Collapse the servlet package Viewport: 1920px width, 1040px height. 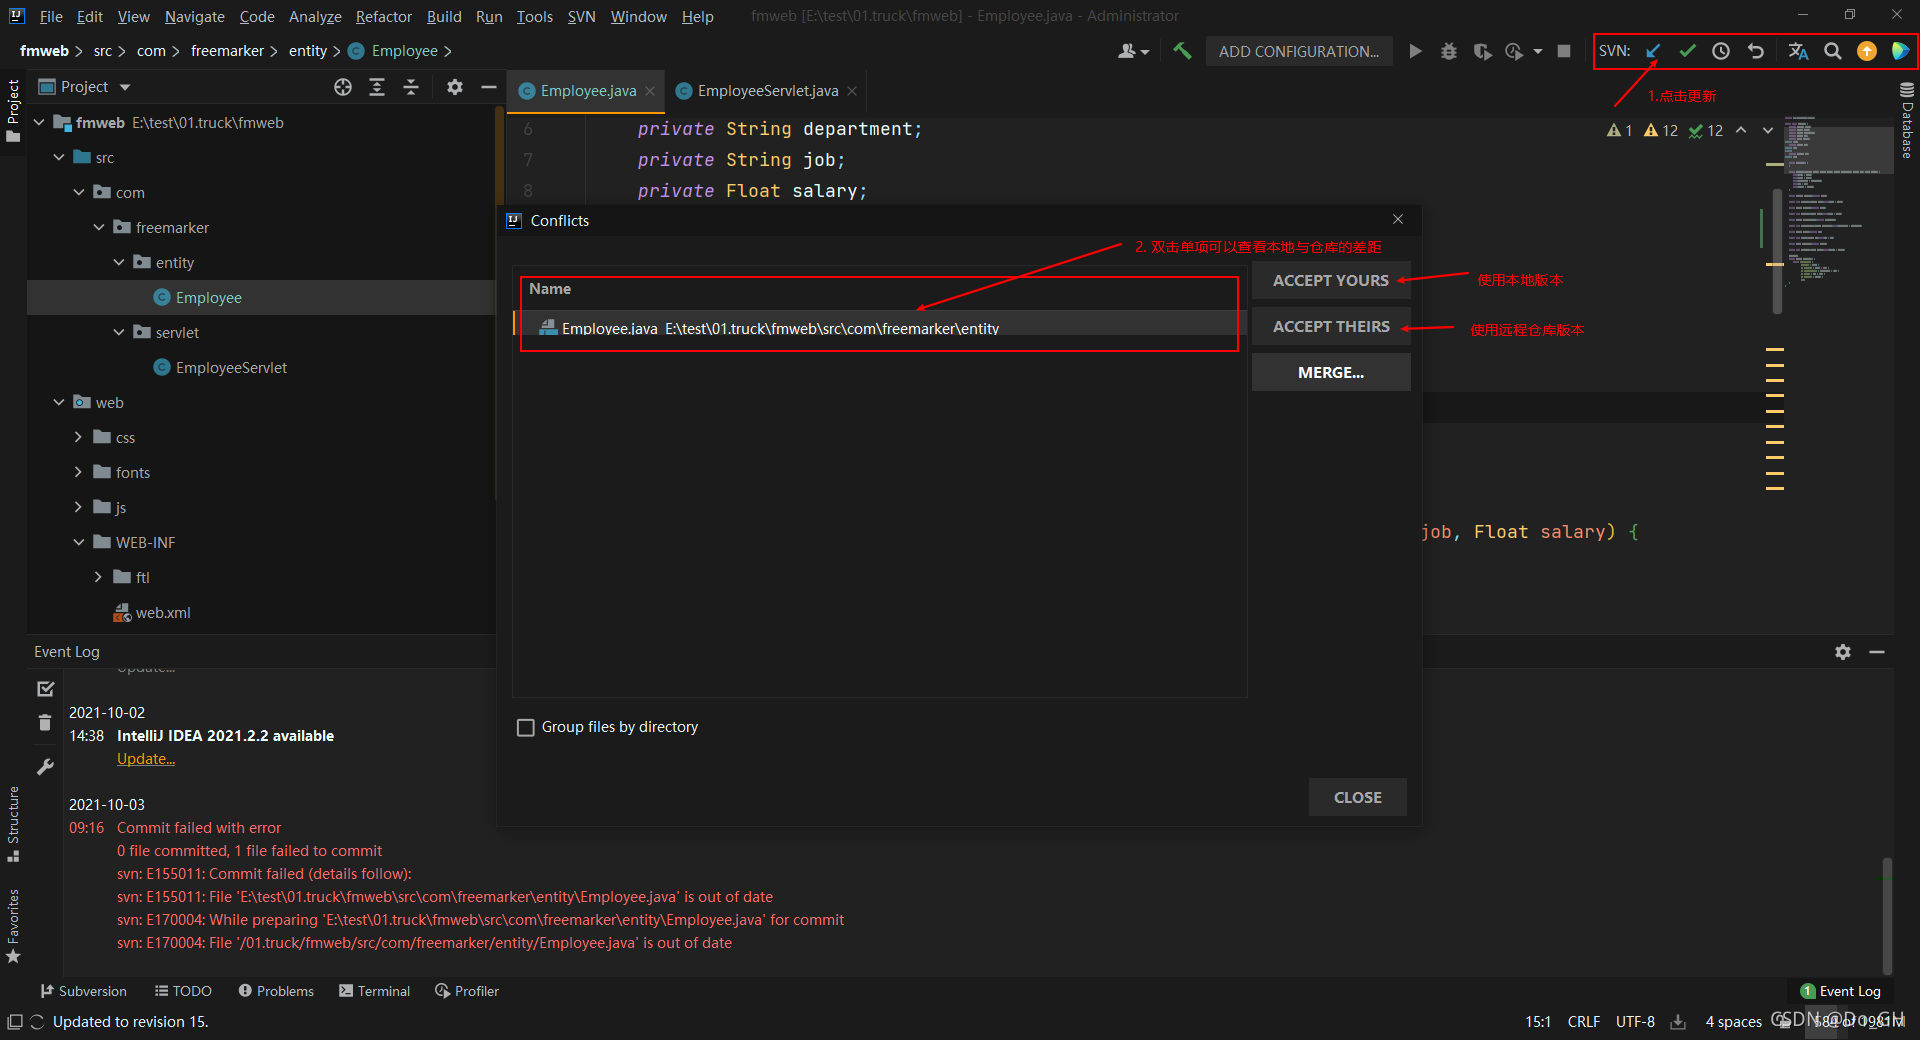[x=119, y=332]
